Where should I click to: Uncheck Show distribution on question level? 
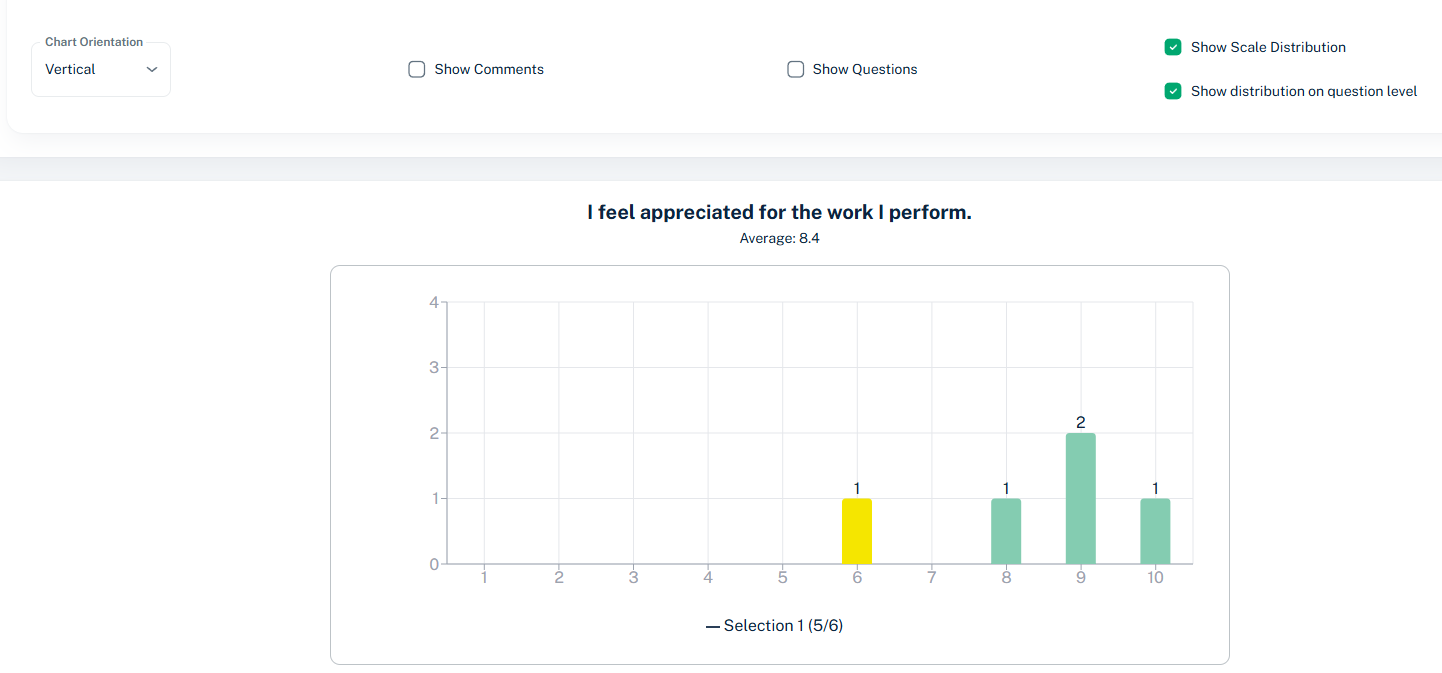pyautogui.click(x=1173, y=91)
